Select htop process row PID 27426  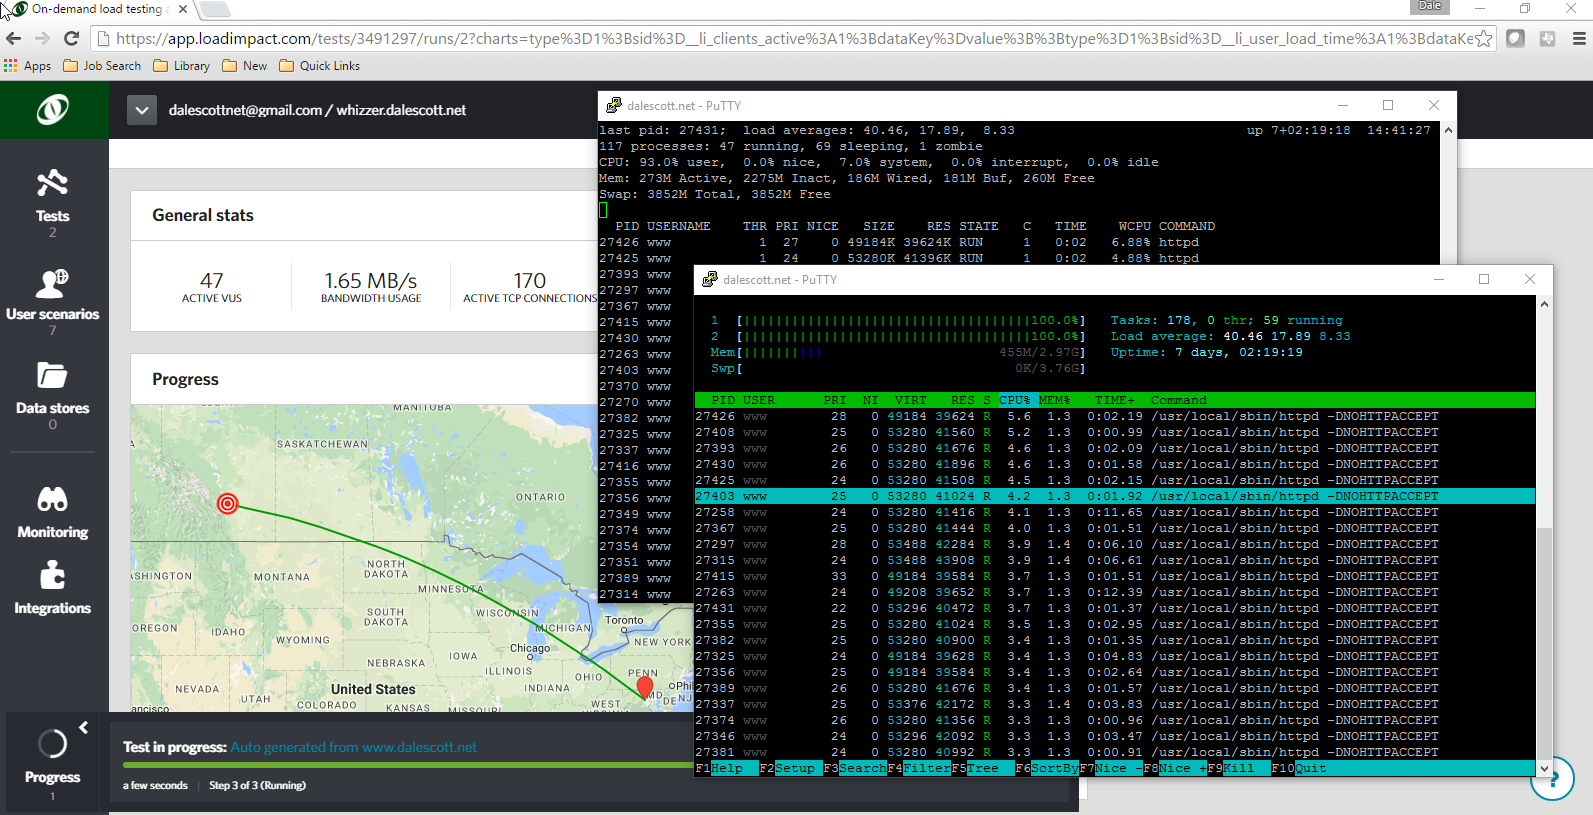1115,416
